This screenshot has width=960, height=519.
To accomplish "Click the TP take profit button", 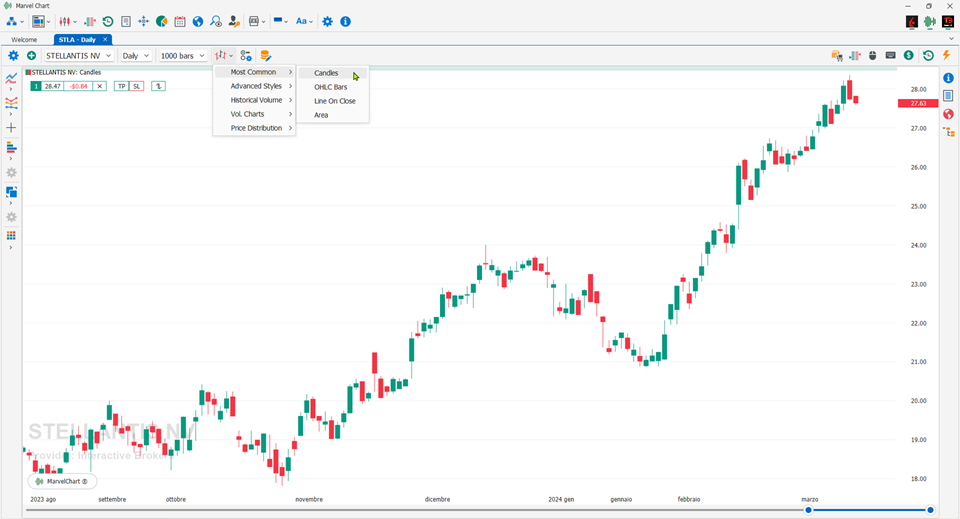I will [x=121, y=86].
